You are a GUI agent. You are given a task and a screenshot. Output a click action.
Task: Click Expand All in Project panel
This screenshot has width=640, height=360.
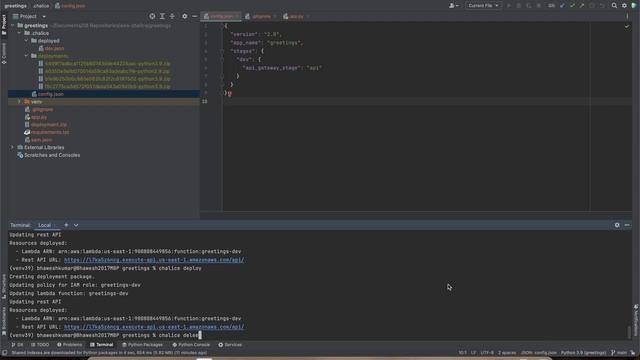162,16
